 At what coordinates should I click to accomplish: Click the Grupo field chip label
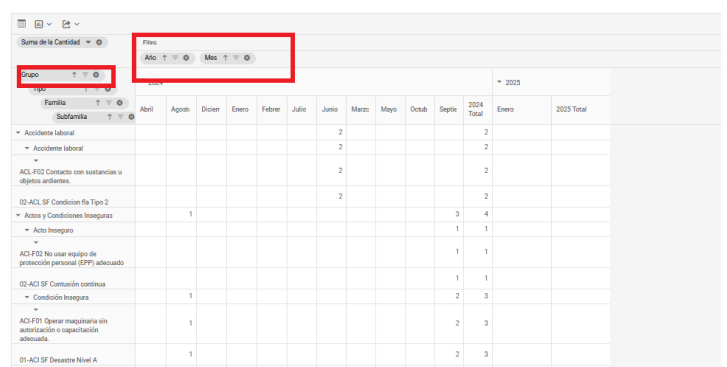point(30,75)
